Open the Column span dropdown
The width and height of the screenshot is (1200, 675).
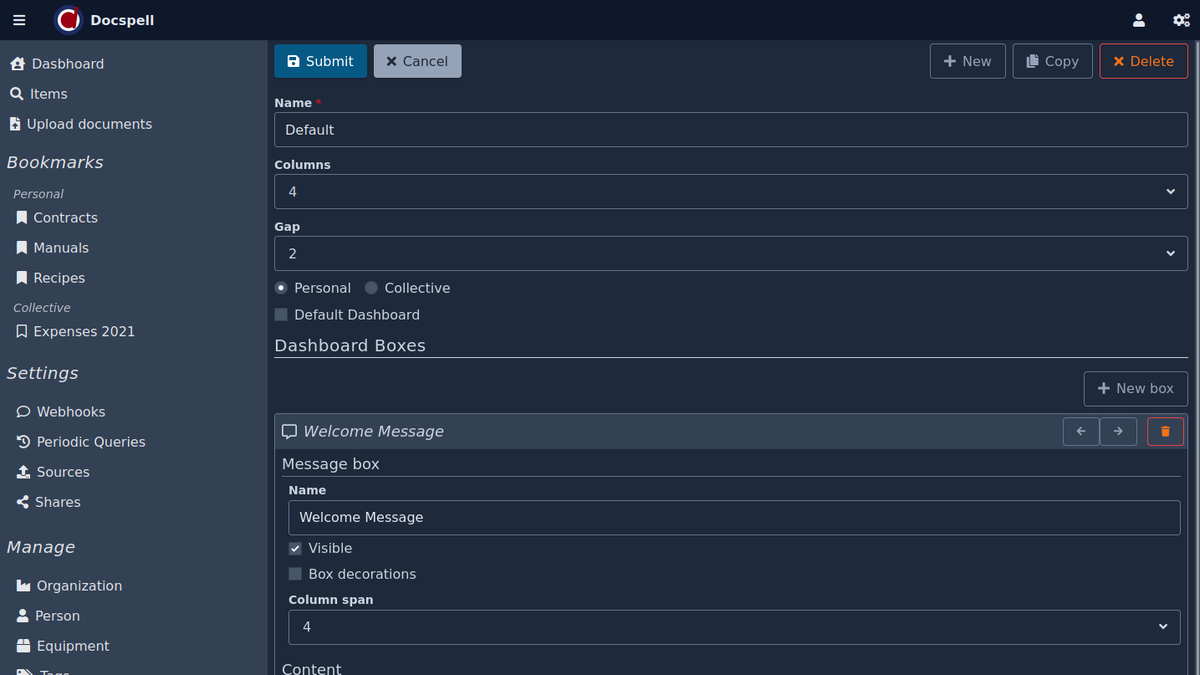[733, 627]
